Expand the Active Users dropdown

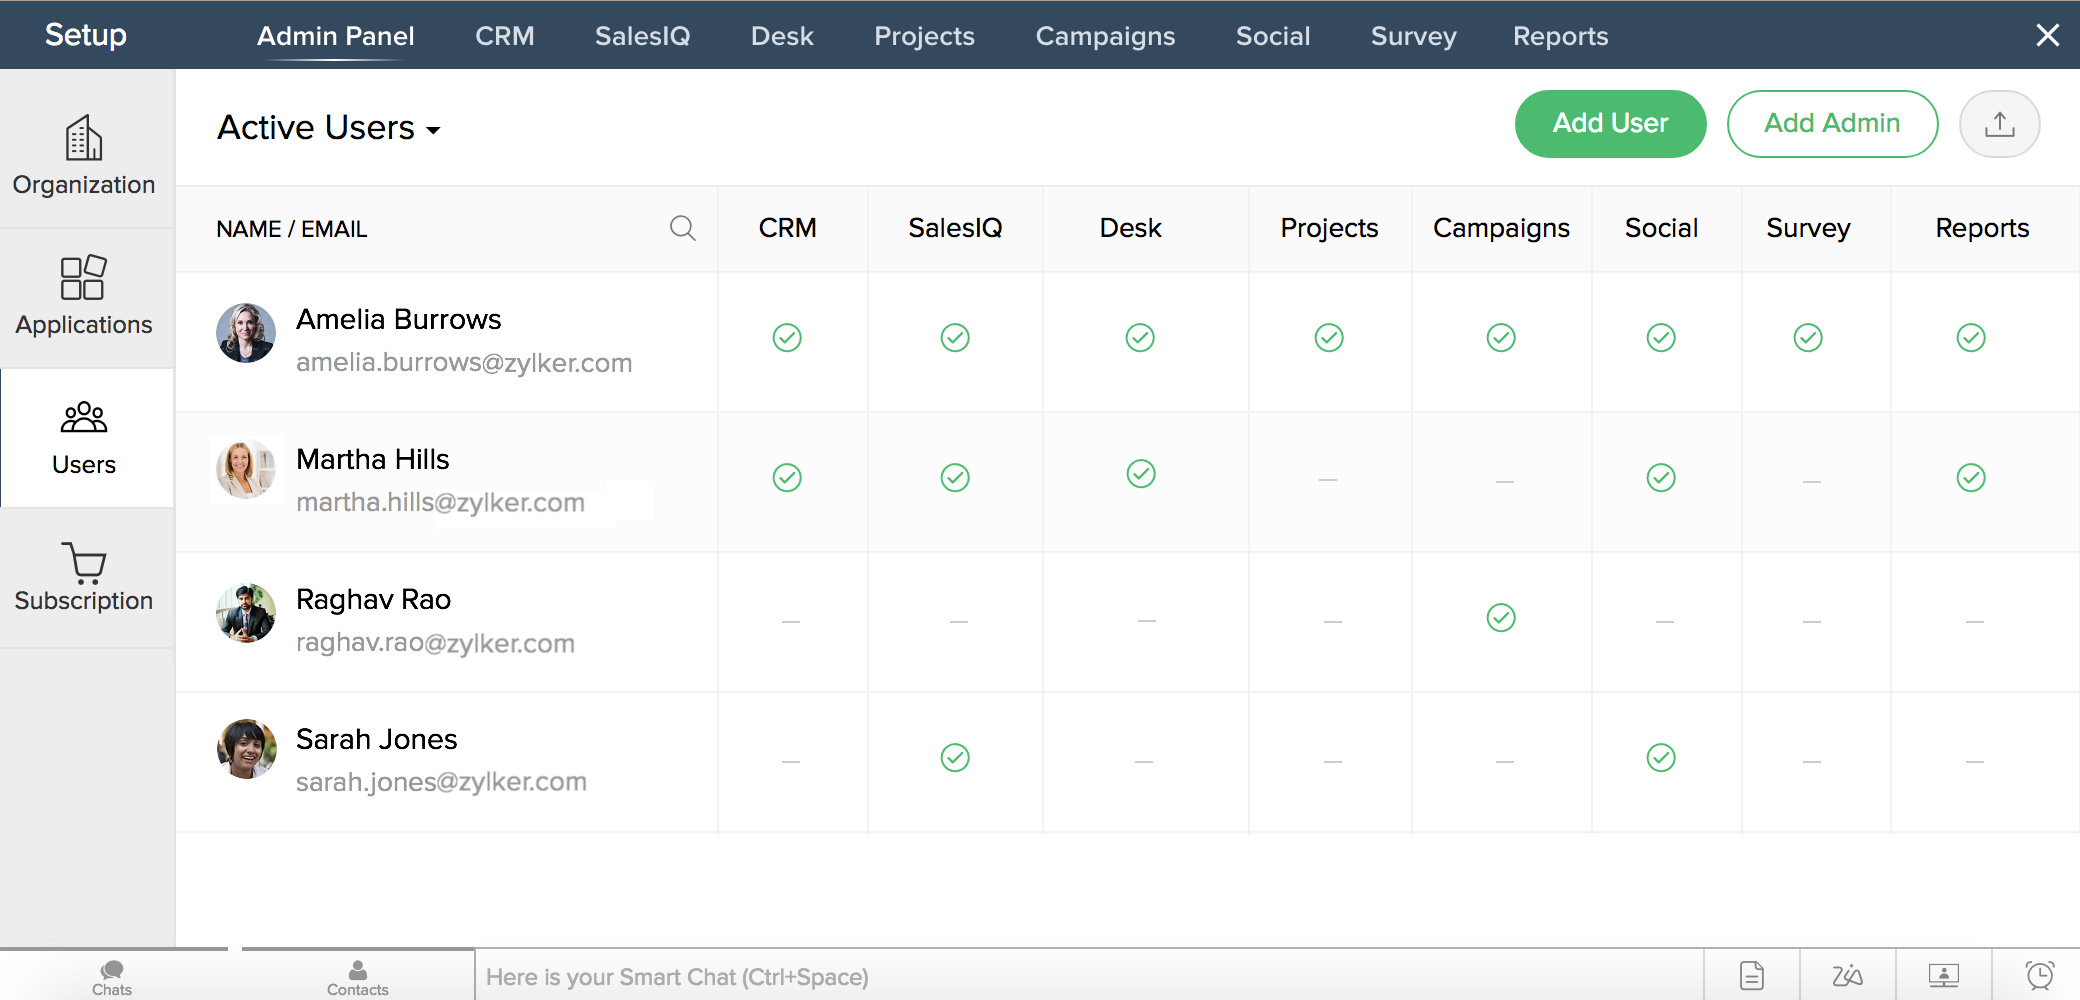(329, 128)
